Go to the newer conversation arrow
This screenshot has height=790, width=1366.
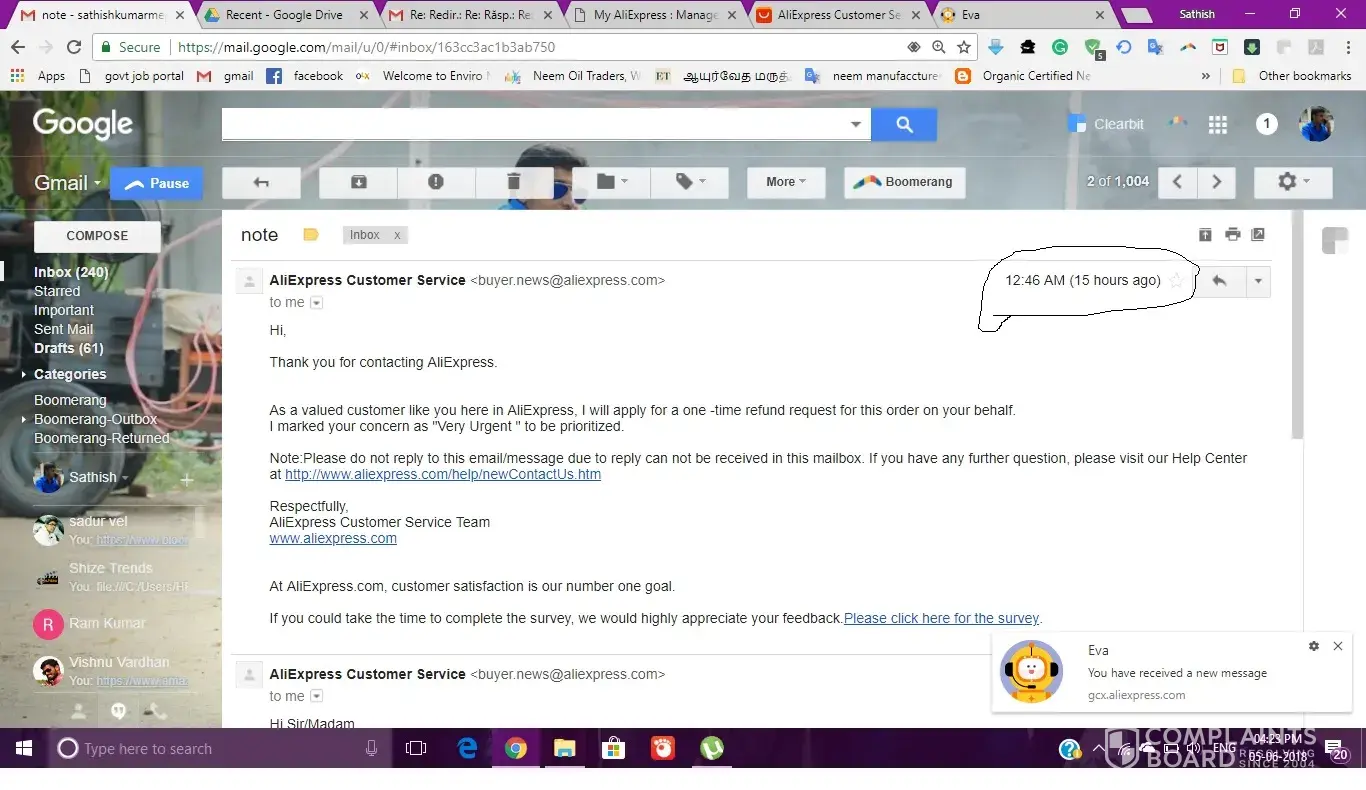pos(1178,182)
